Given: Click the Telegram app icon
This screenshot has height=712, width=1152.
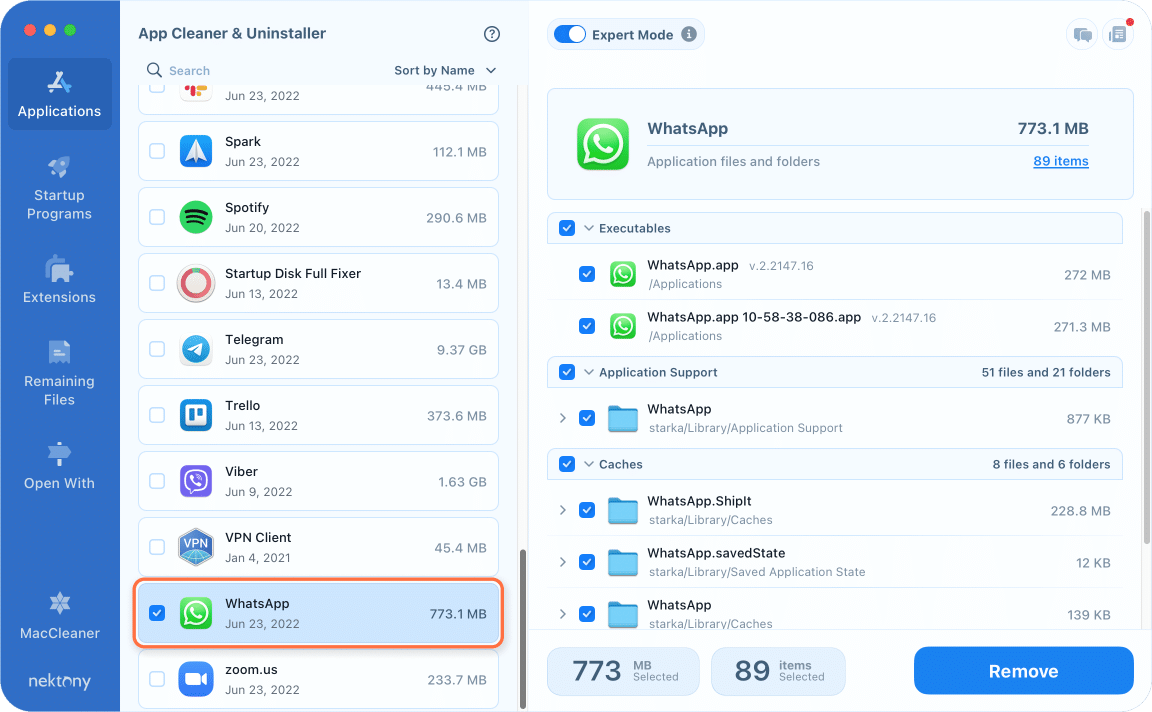Looking at the screenshot, I should [x=196, y=350].
